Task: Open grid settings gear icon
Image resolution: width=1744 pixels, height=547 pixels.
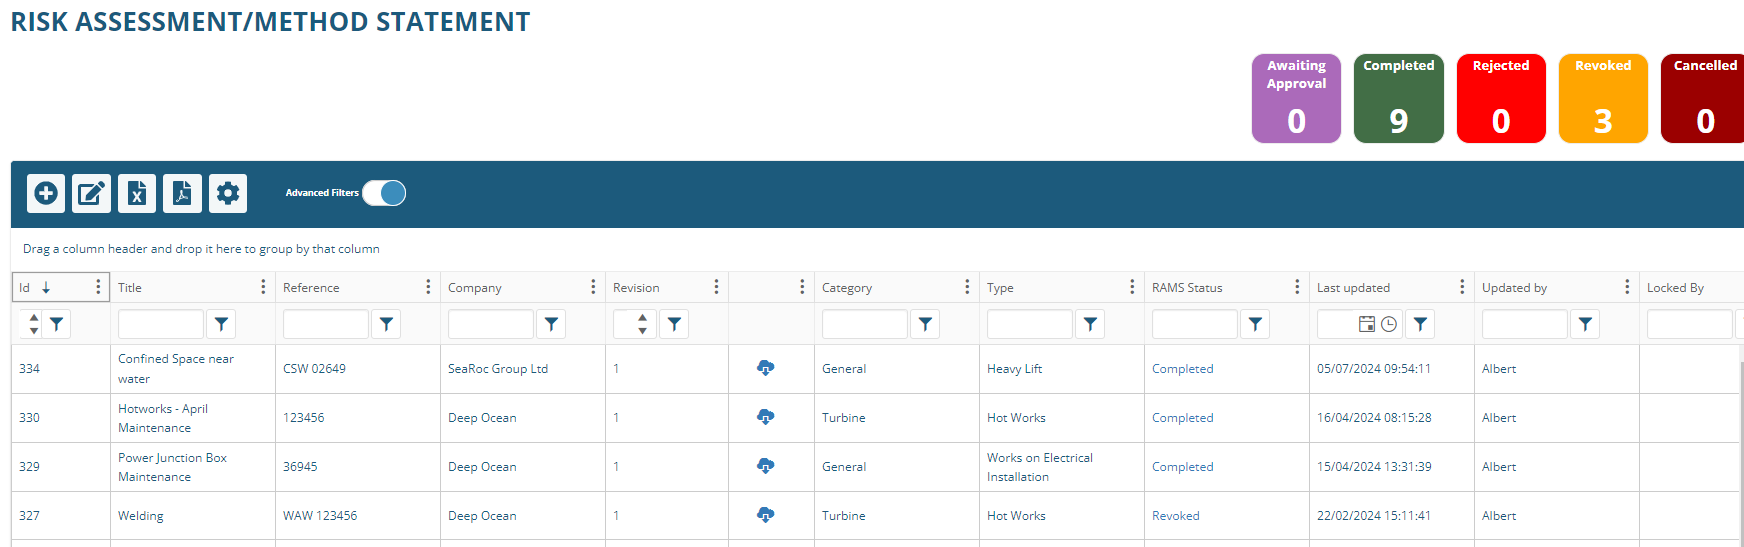Action: [x=228, y=193]
